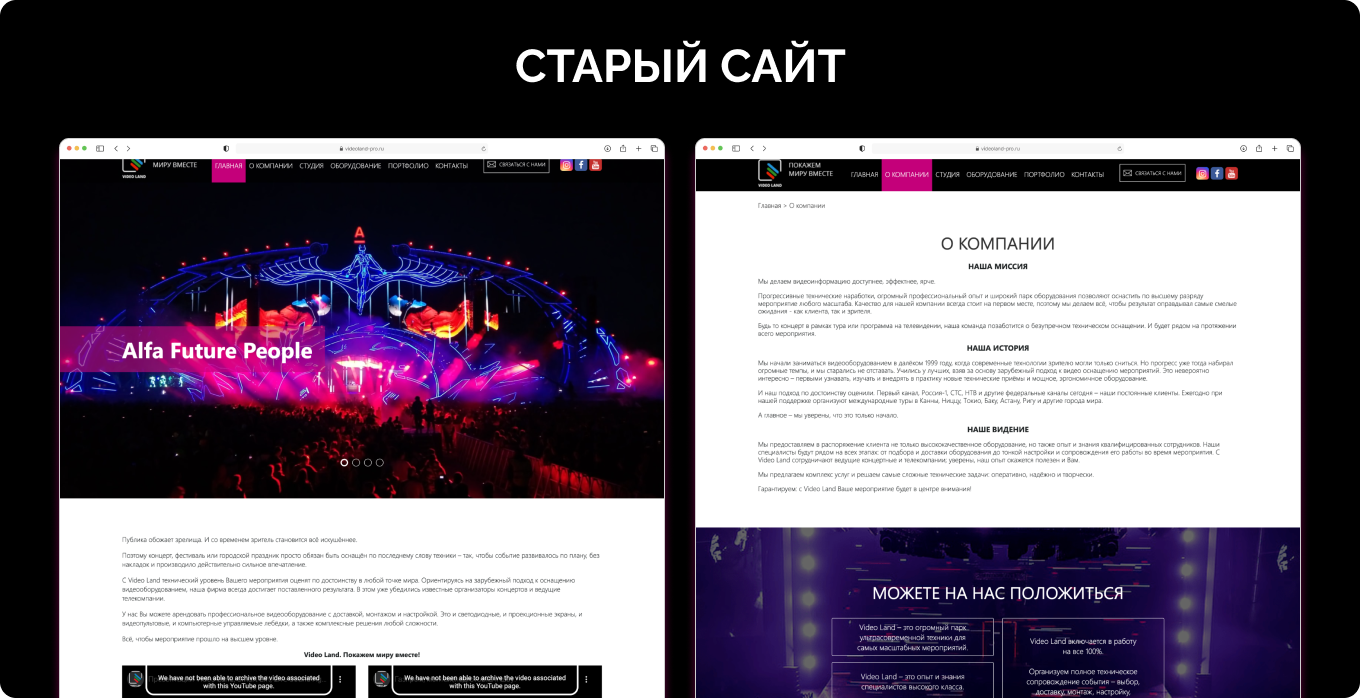Open ПОРТФОЛИО menu item in left window

click(408, 166)
